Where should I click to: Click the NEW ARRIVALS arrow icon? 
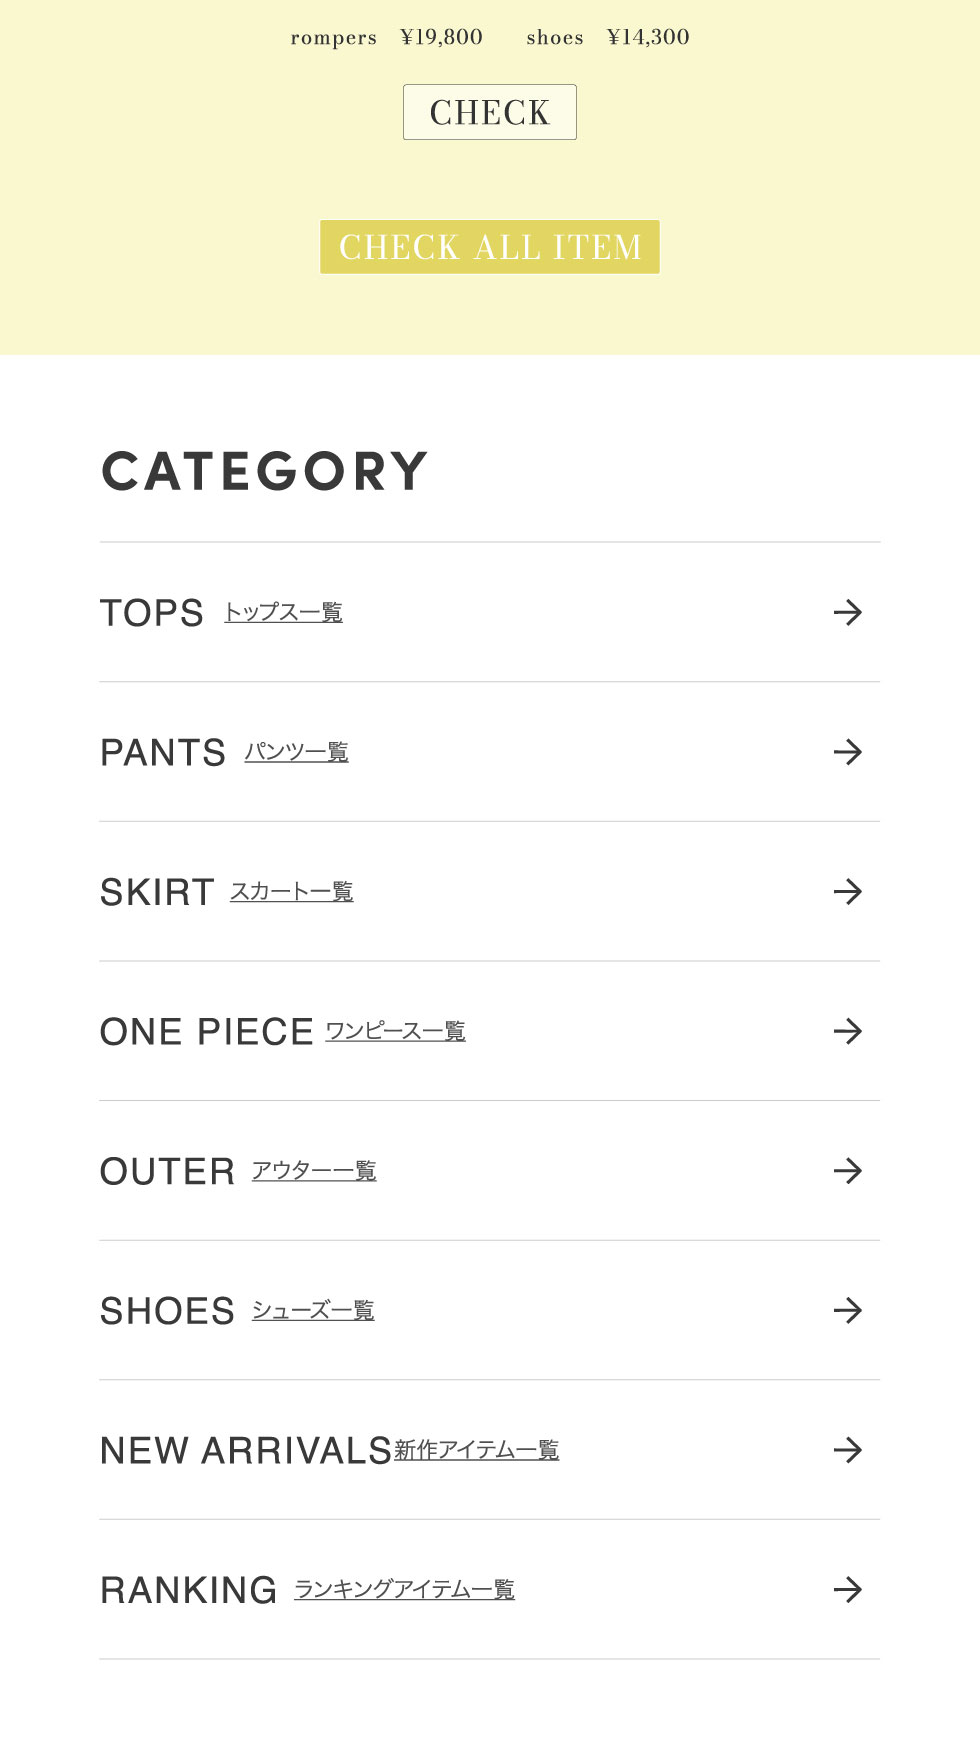point(847,1449)
